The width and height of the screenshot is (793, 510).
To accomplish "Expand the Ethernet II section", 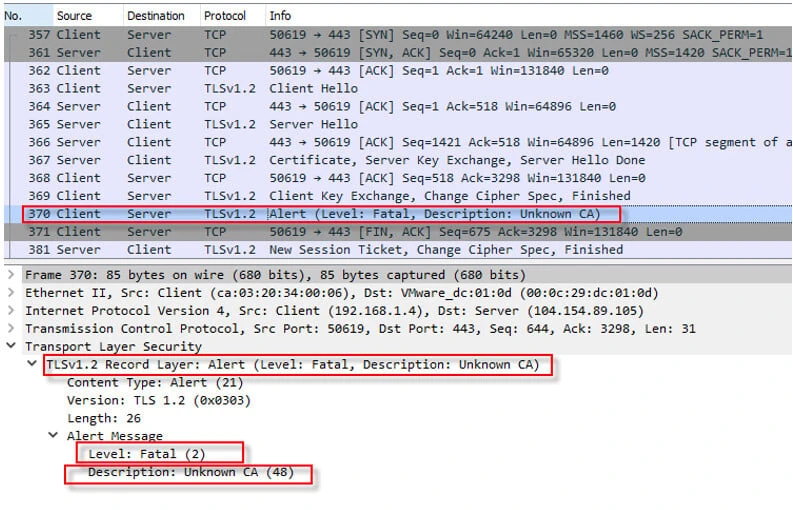I will pyautogui.click(x=10, y=293).
